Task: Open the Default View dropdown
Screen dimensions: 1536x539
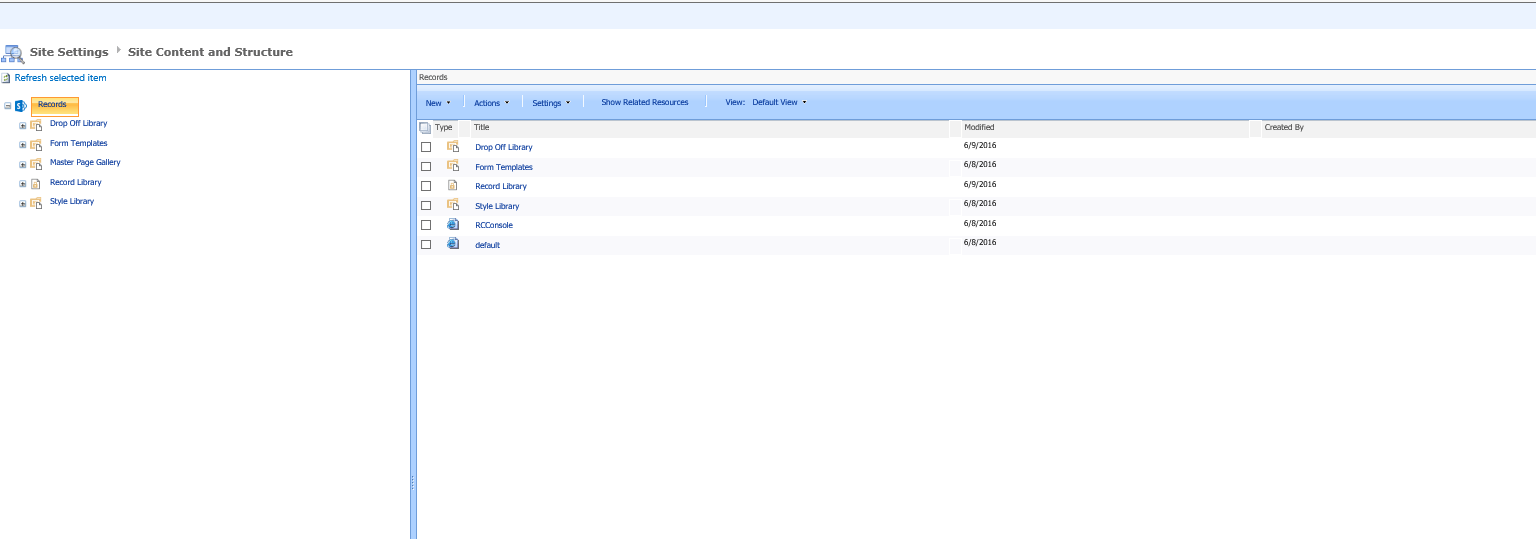Action: (779, 102)
